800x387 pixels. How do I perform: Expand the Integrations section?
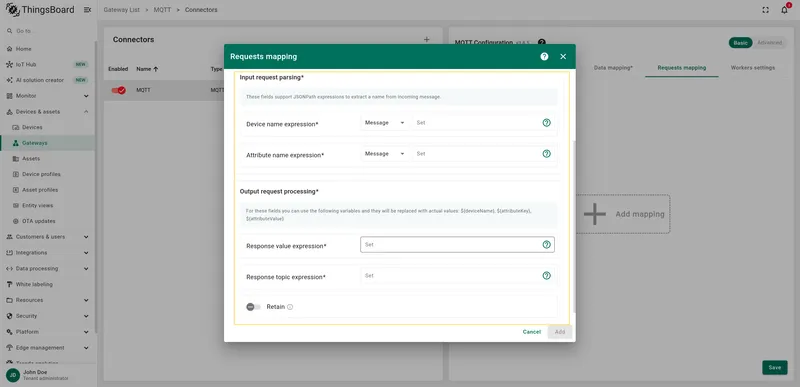click(86, 253)
